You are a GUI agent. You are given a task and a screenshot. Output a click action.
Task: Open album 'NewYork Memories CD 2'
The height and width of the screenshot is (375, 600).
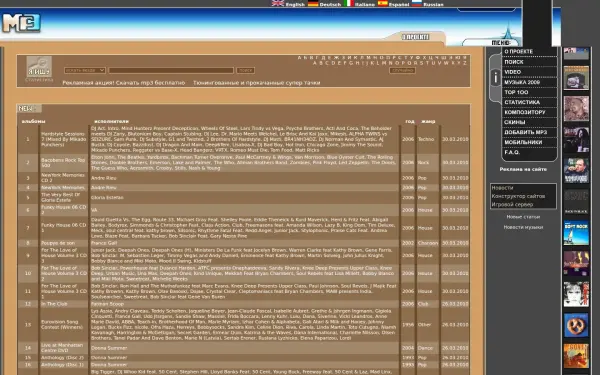63,178
